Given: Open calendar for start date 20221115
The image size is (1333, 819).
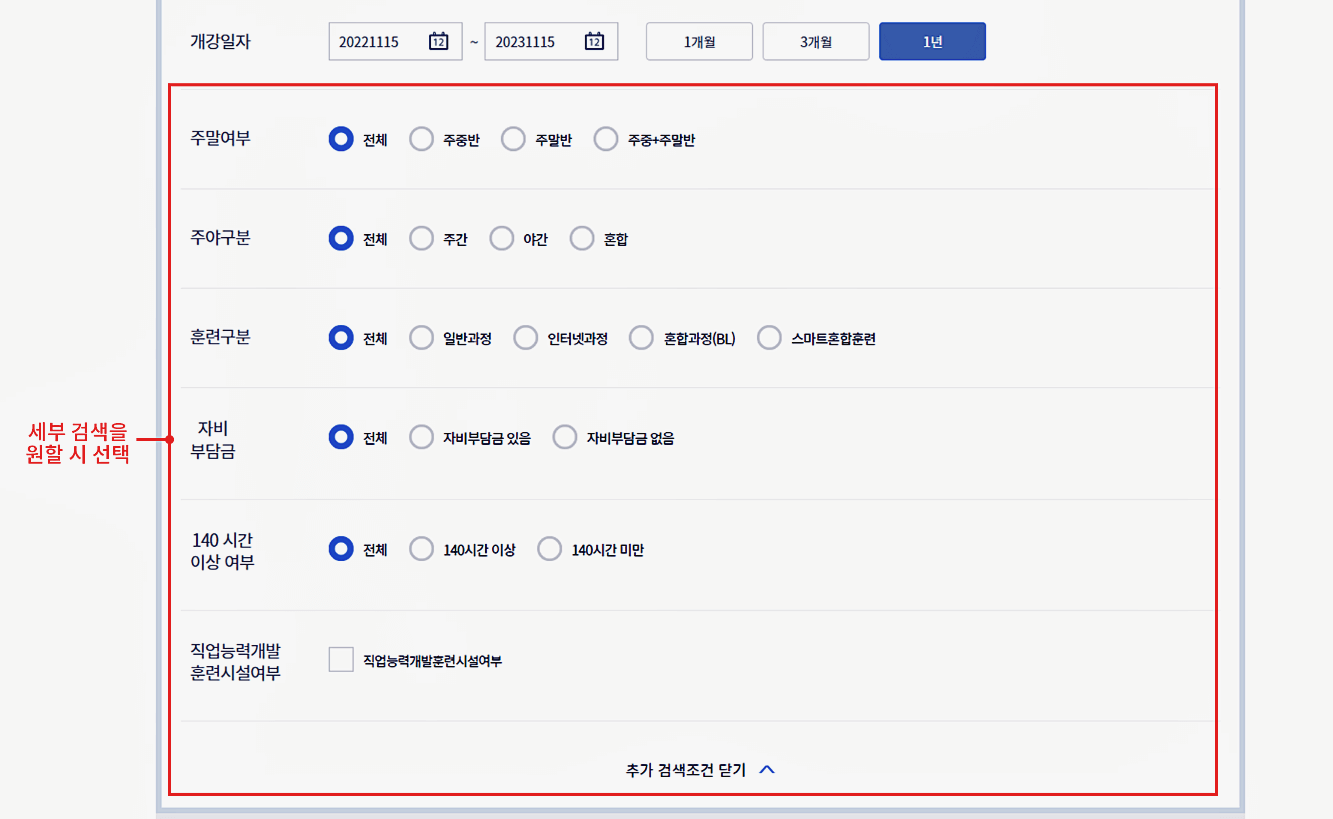Looking at the screenshot, I should [x=438, y=41].
